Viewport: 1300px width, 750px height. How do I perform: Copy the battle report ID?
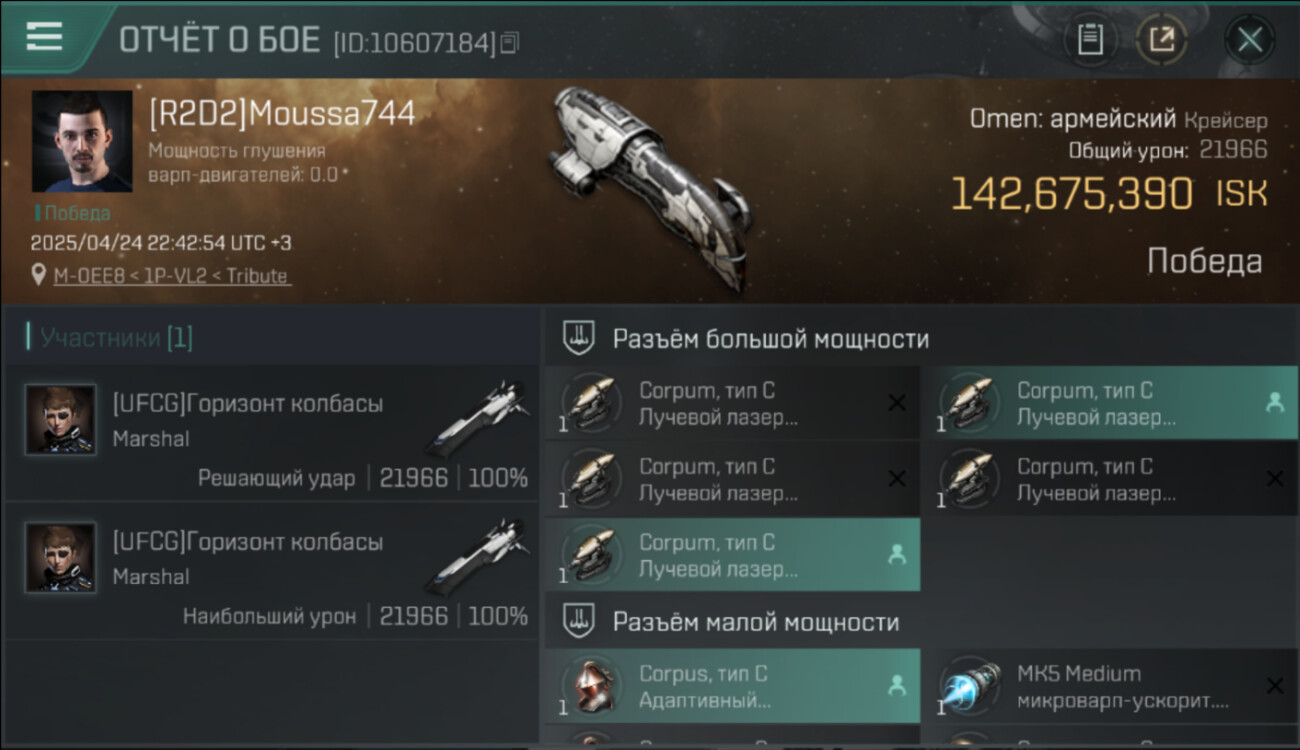[510, 42]
